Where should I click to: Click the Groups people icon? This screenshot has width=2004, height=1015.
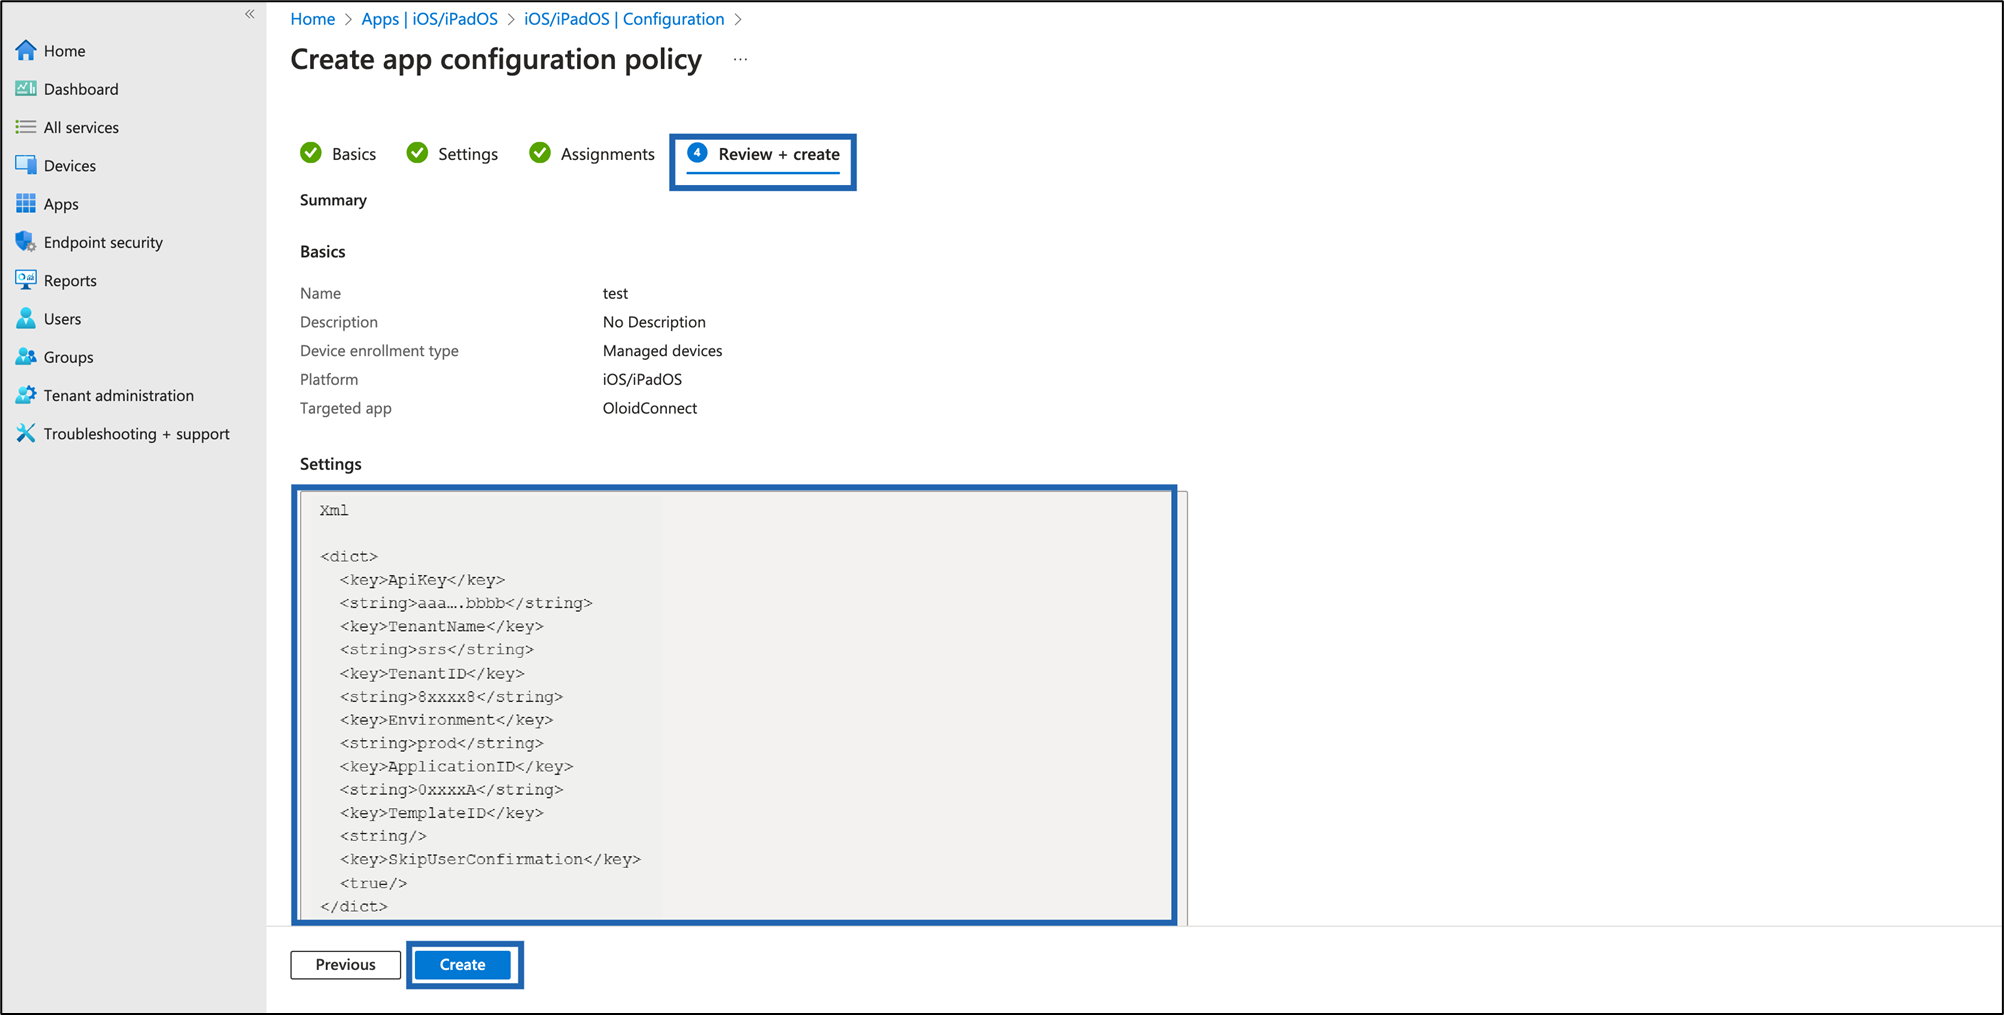coord(26,357)
